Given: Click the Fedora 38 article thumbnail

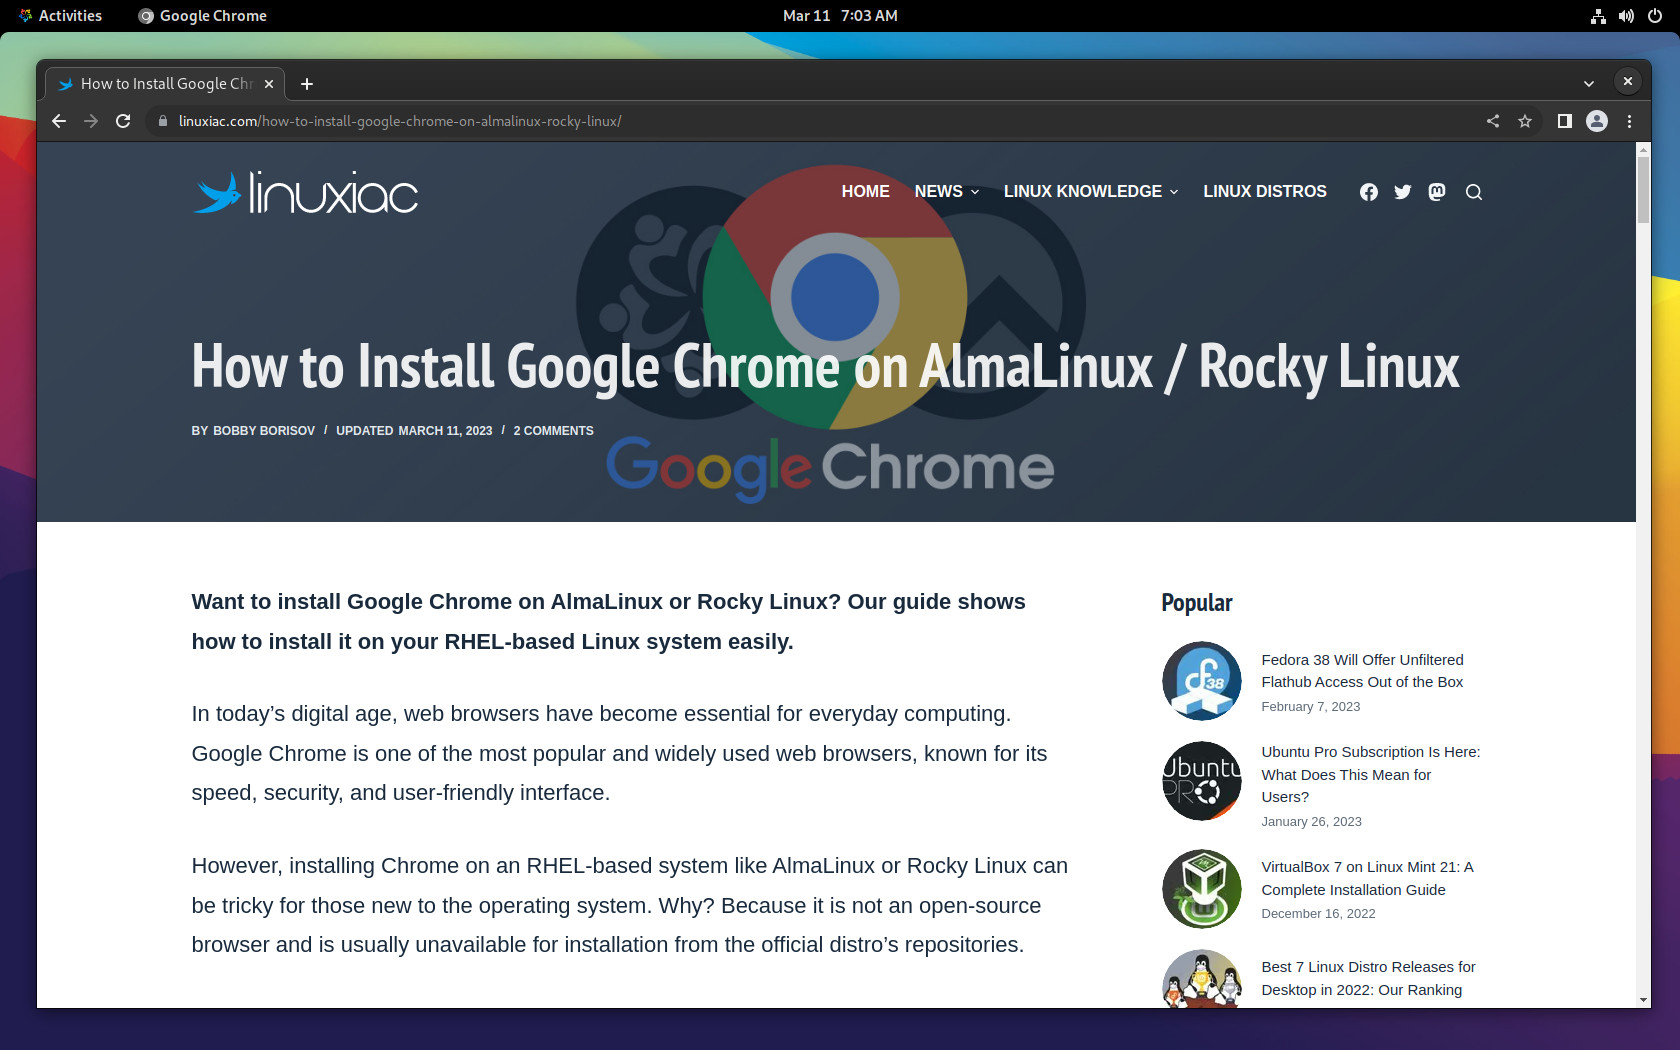Looking at the screenshot, I should point(1202,681).
